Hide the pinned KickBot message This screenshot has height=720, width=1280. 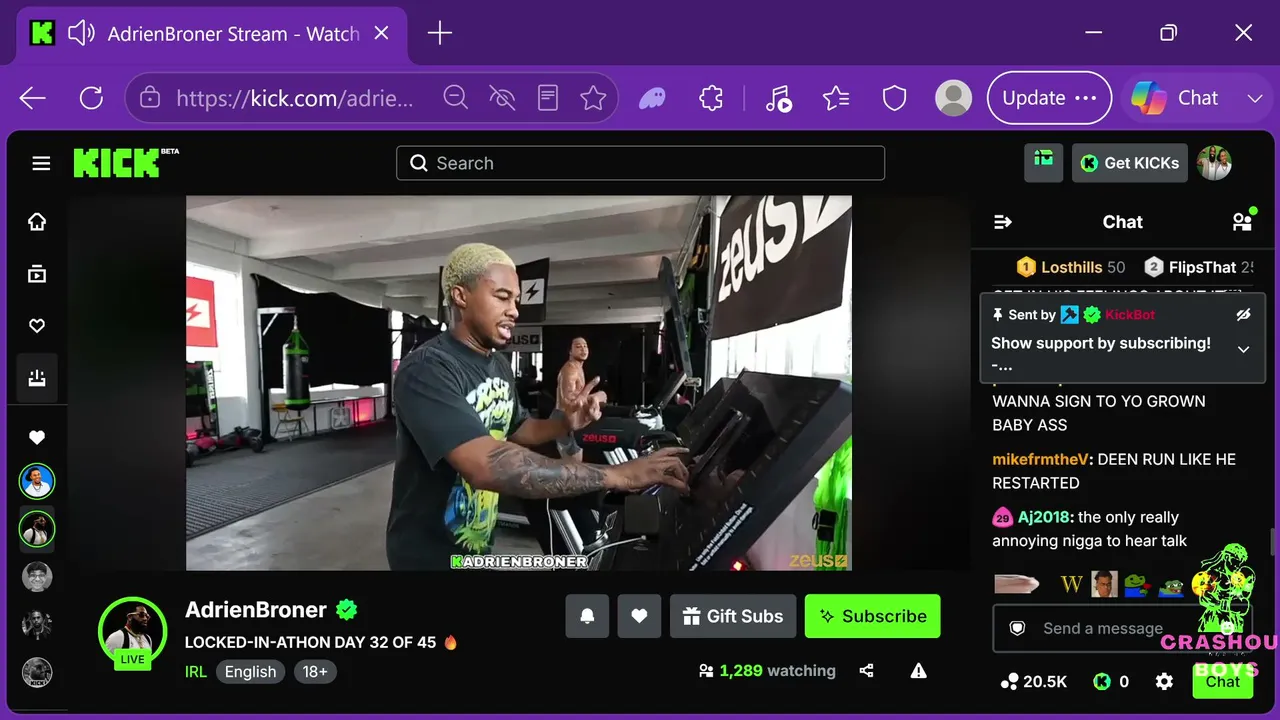[x=1243, y=315]
